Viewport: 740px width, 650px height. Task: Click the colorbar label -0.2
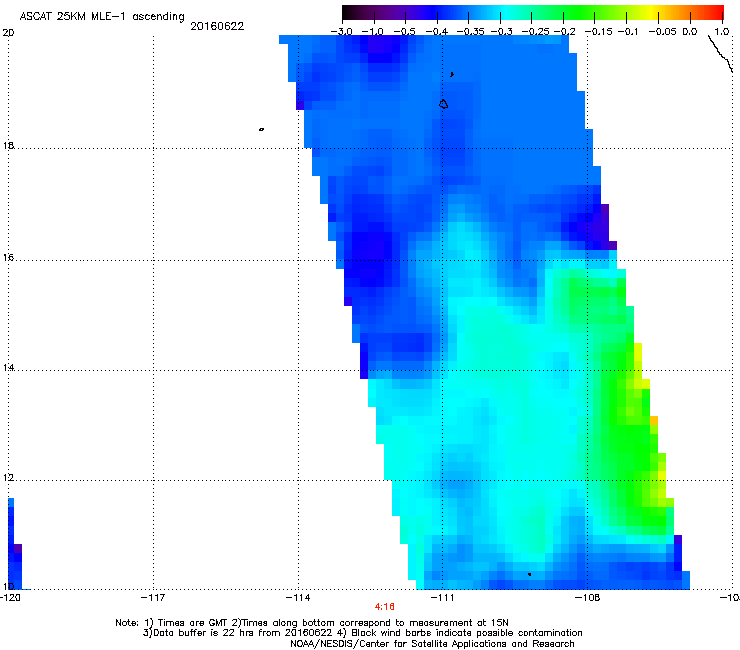pos(564,32)
